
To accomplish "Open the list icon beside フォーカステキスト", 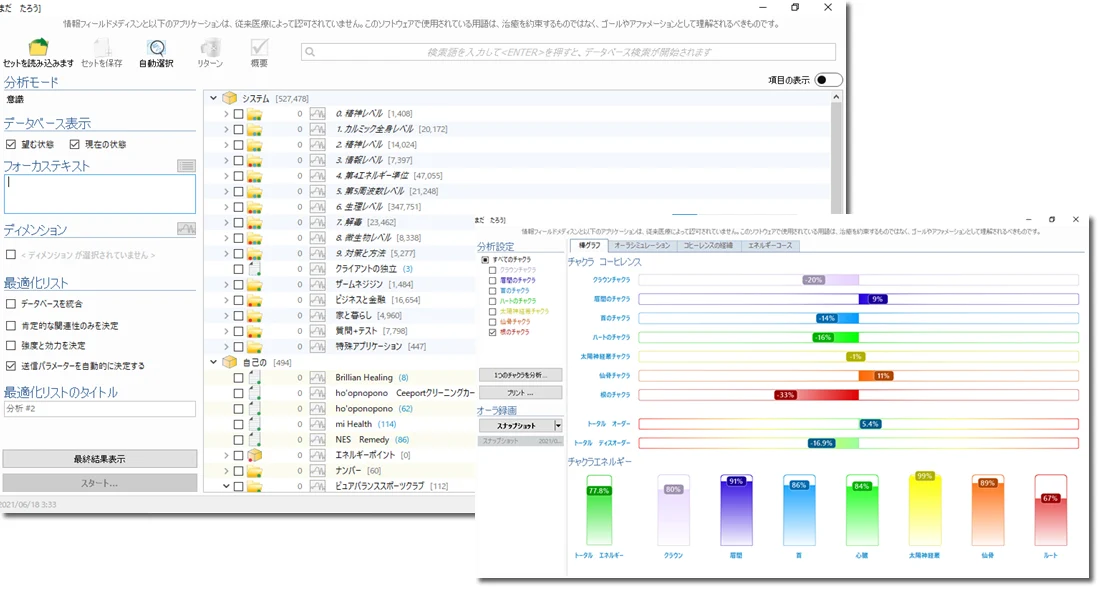I will (x=186, y=166).
